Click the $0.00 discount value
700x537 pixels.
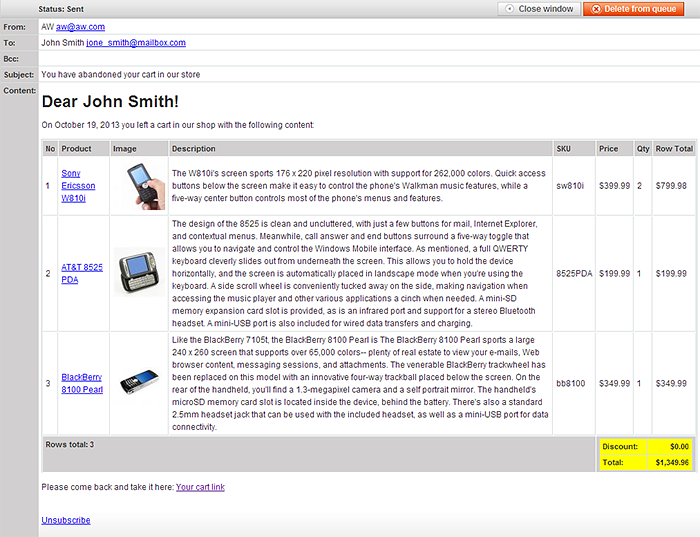679,446
